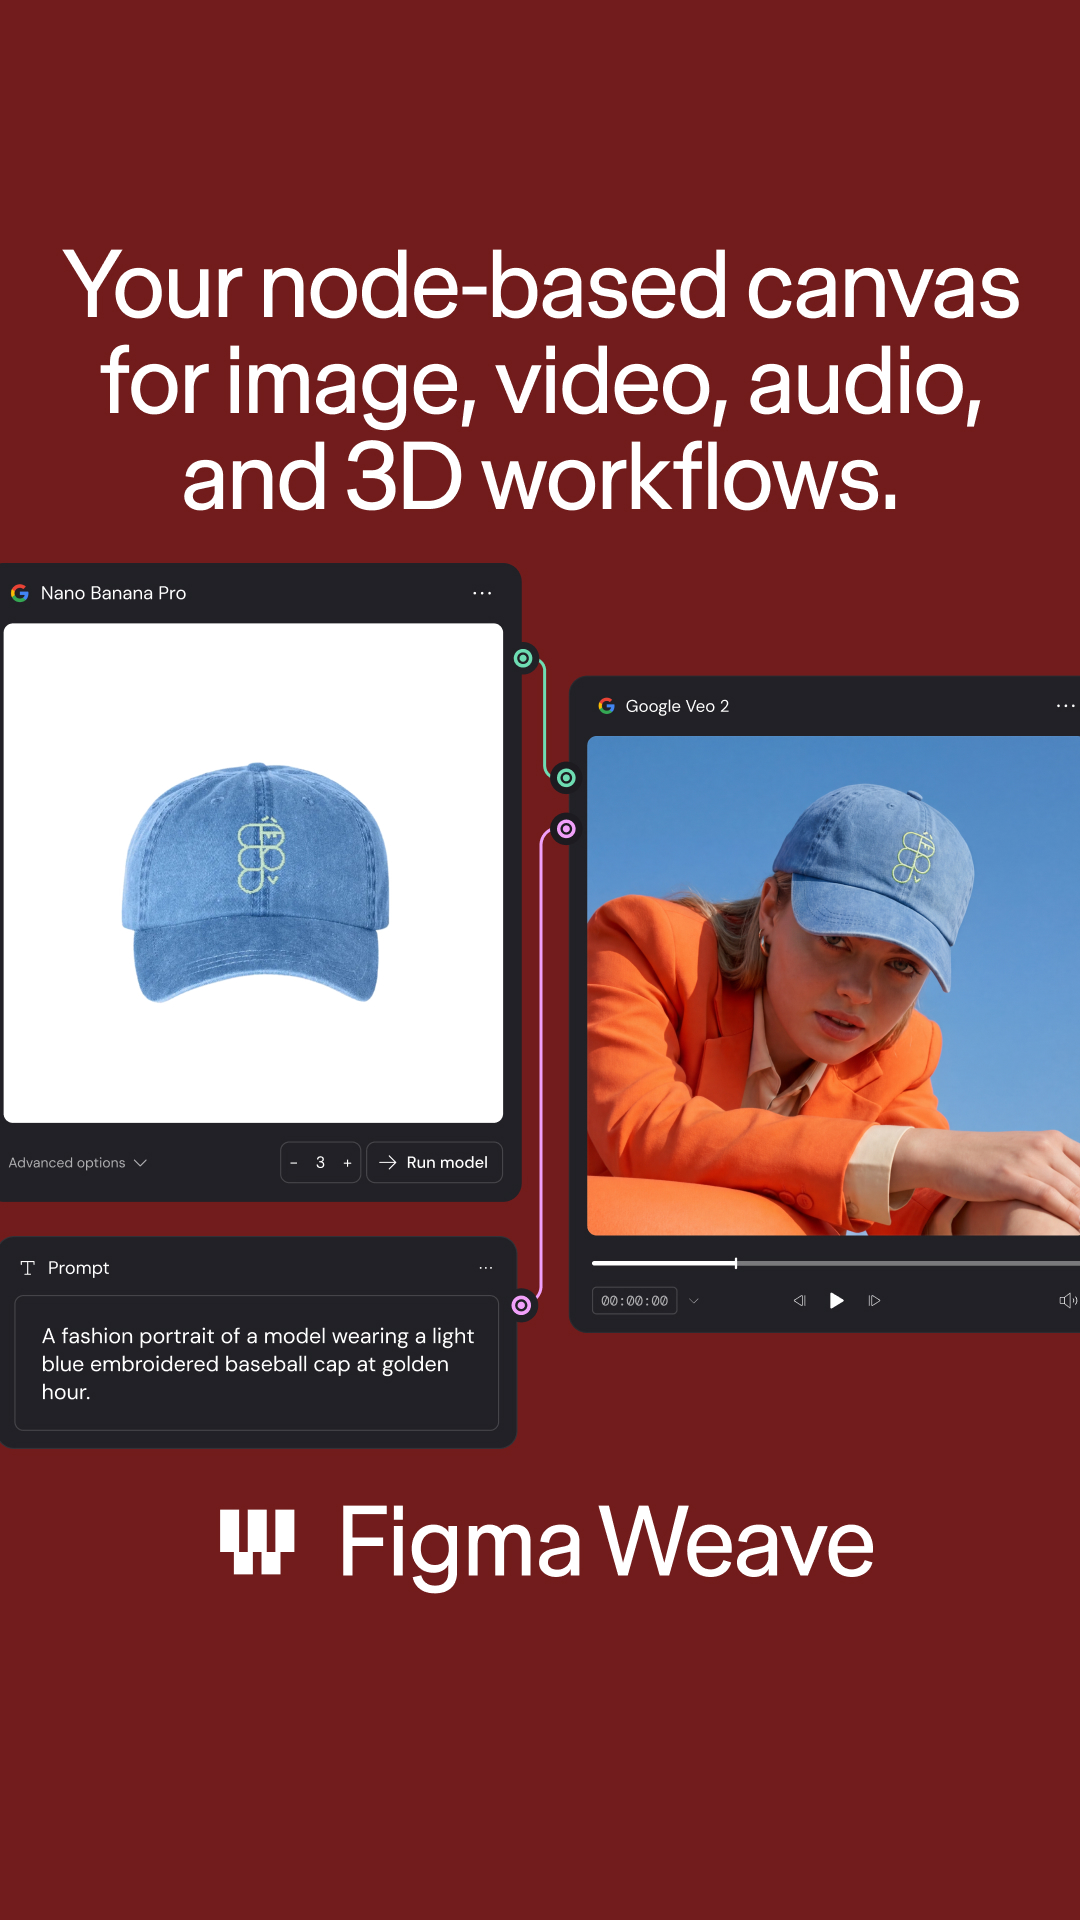Viewport: 1080px width, 1920px height.
Task: Click the Prompt node title
Action: [x=78, y=1268]
